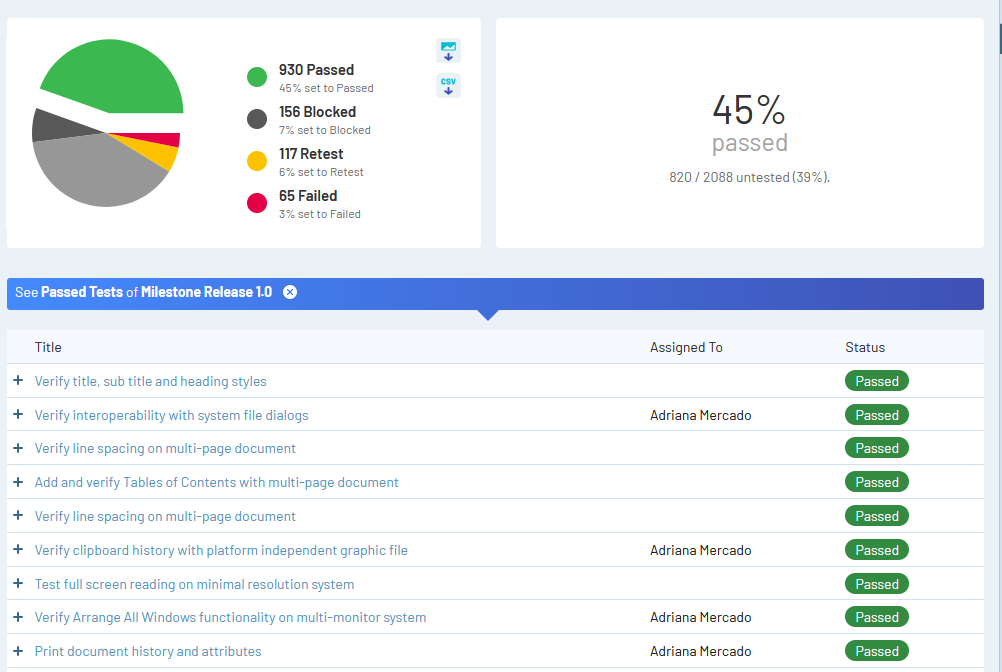
Task: Click the download chart image icon
Action: coord(448,50)
